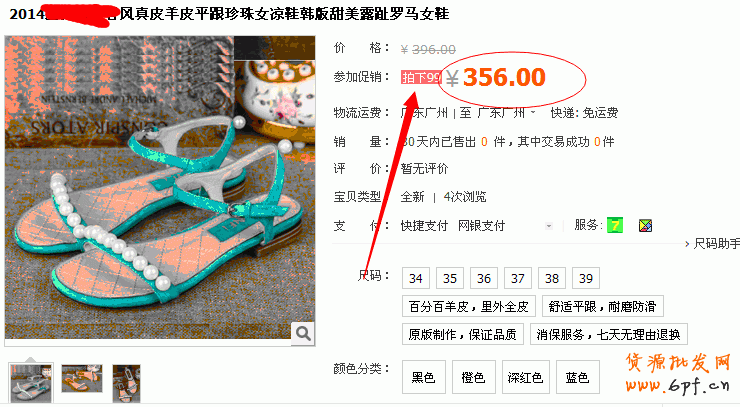Select size 34
This screenshot has width=740, height=407.
pyautogui.click(x=416, y=278)
